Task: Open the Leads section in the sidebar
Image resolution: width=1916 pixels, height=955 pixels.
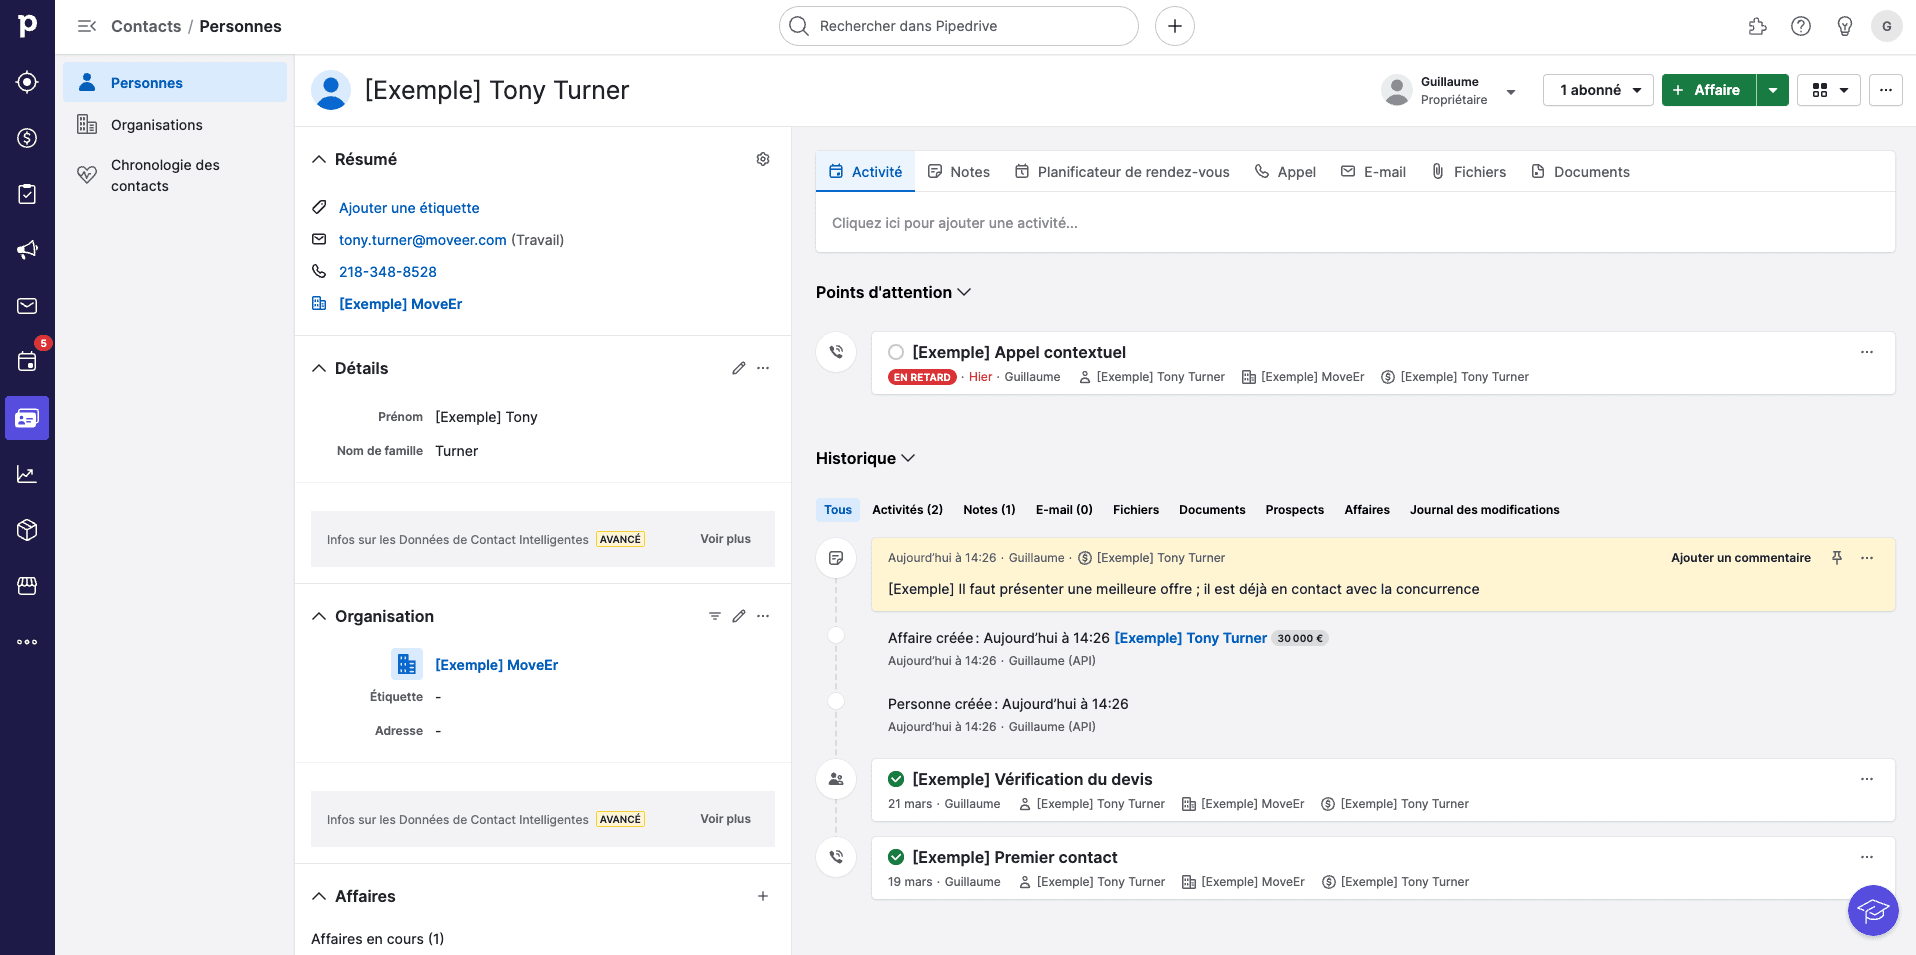Action: click(x=27, y=82)
